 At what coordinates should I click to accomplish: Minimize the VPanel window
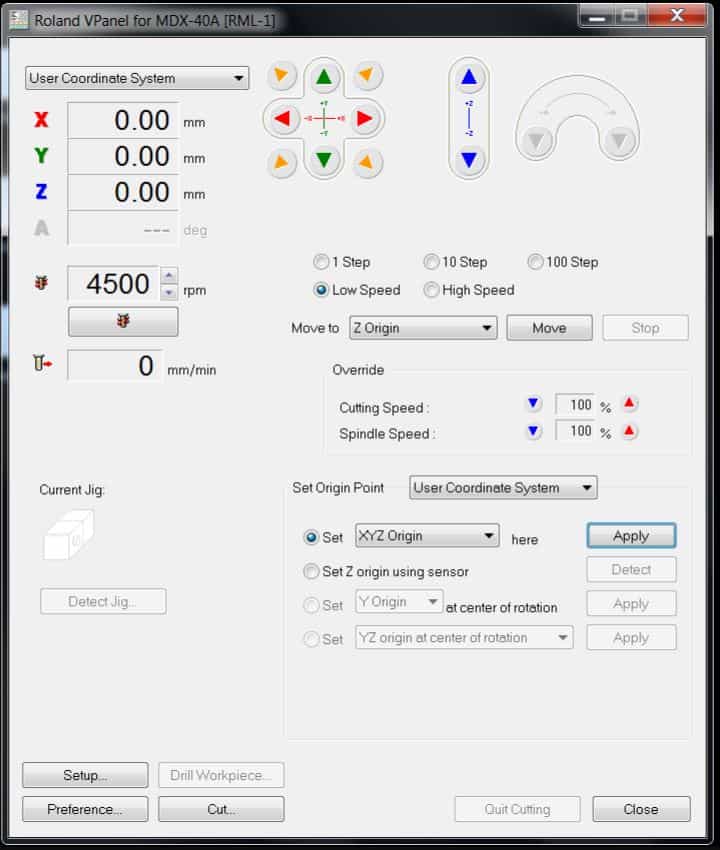pyautogui.click(x=597, y=16)
